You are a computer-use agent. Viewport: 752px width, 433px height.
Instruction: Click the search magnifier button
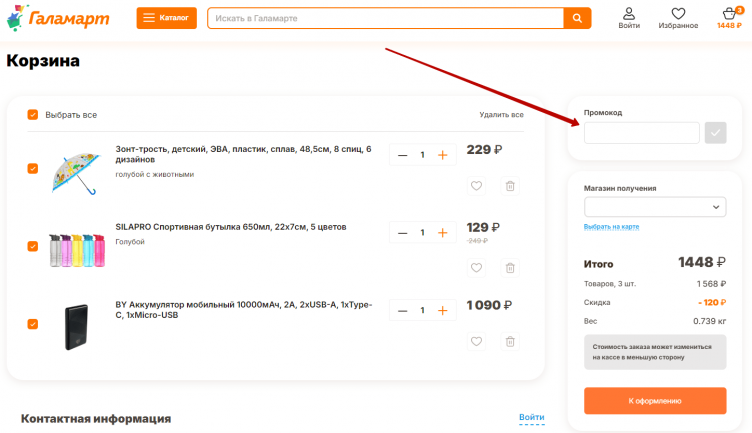(577, 18)
